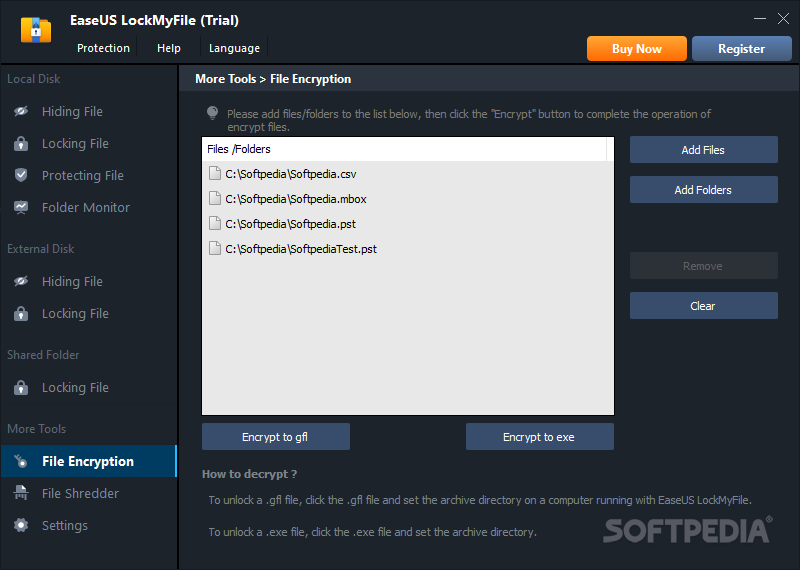Click the Buy Now button
This screenshot has height=570, width=800.
(x=637, y=48)
